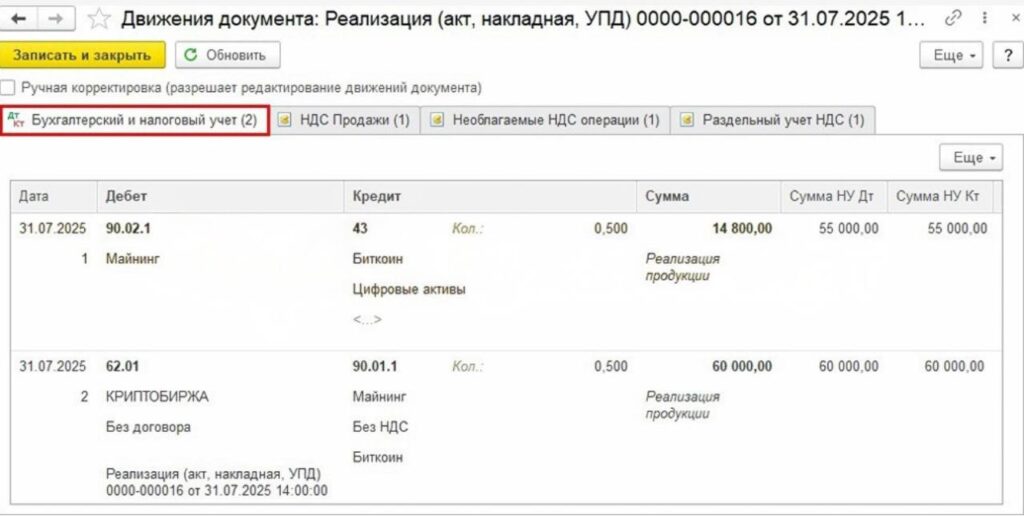Screen dimensions: 1024x516
Task: Enable the Ручная корректировка checkbox
Action: (9, 88)
